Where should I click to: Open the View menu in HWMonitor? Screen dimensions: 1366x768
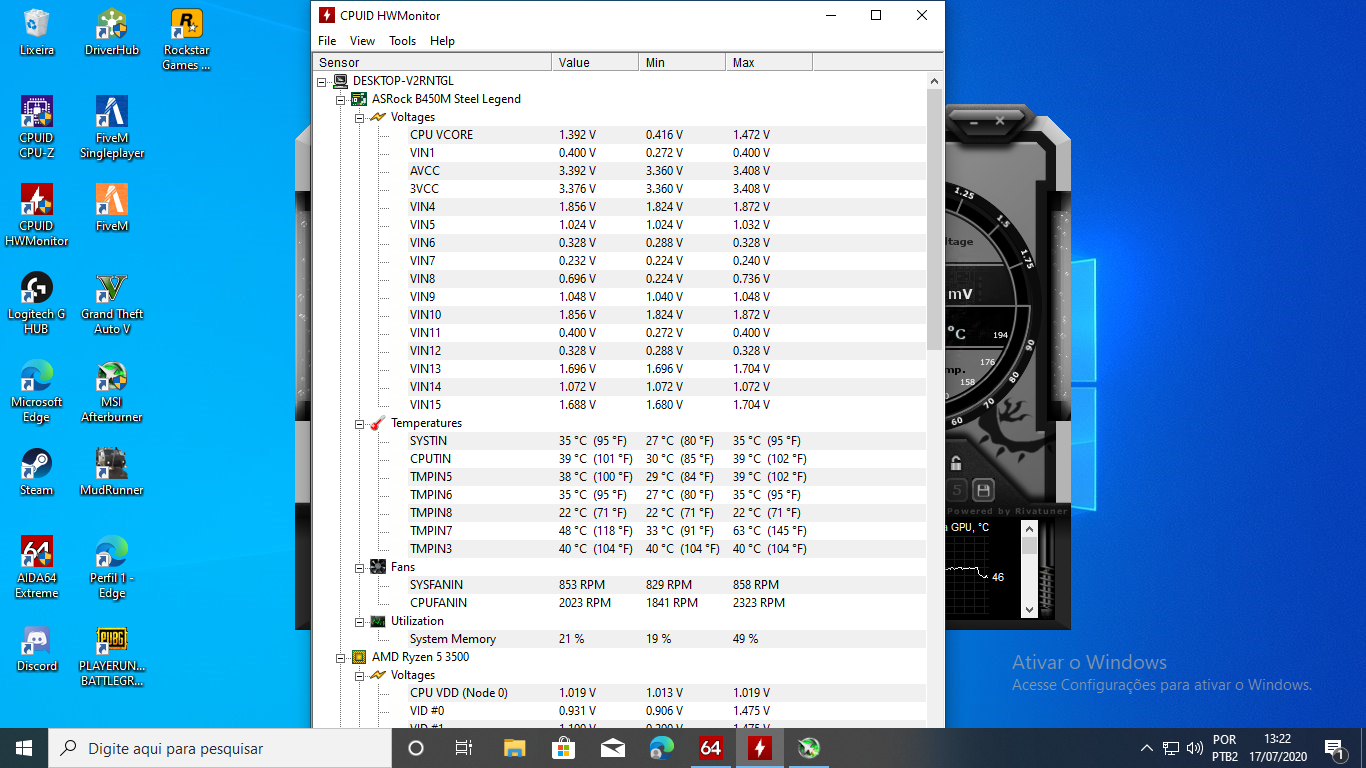pos(362,41)
